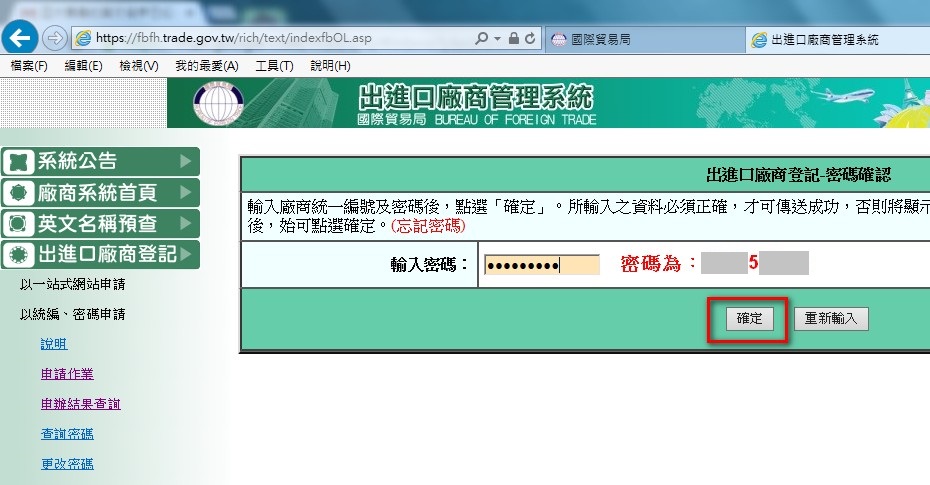930x485 pixels.
Task: Click the 出進口廠商登記-密碼確認 heading
Action: click(798, 175)
